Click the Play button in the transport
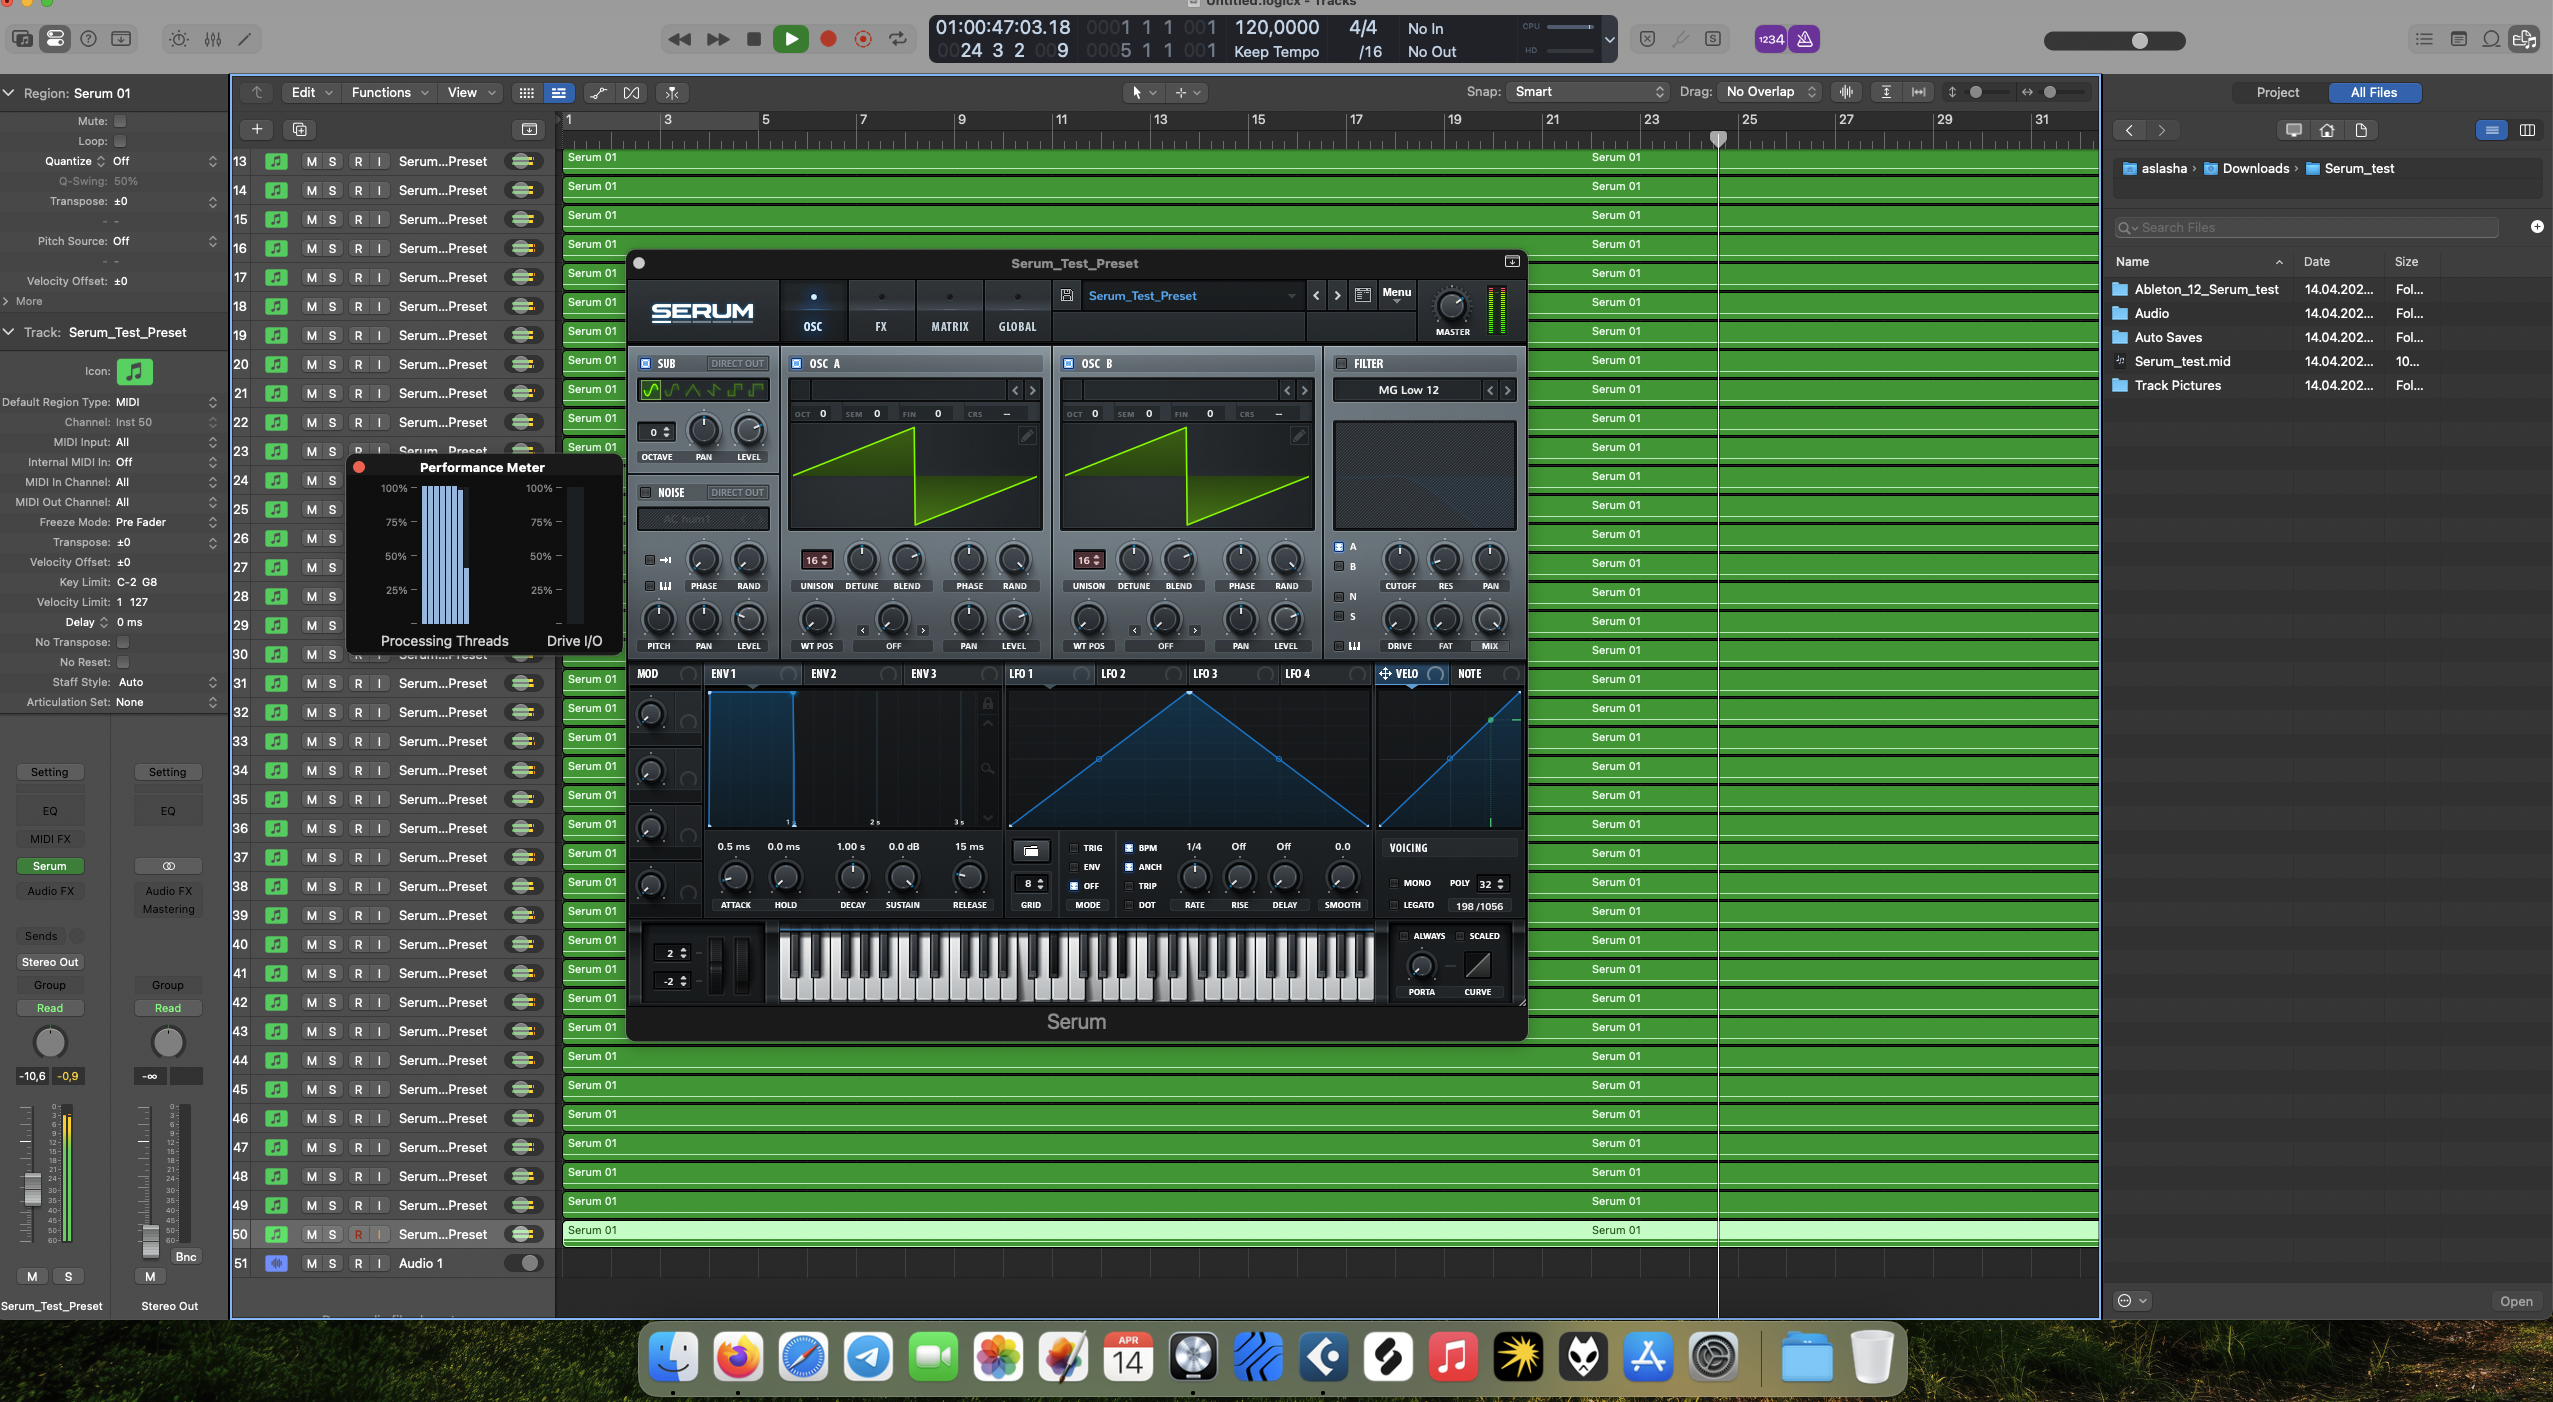Viewport: 2553px width, 1402px height. pos(790,39)
